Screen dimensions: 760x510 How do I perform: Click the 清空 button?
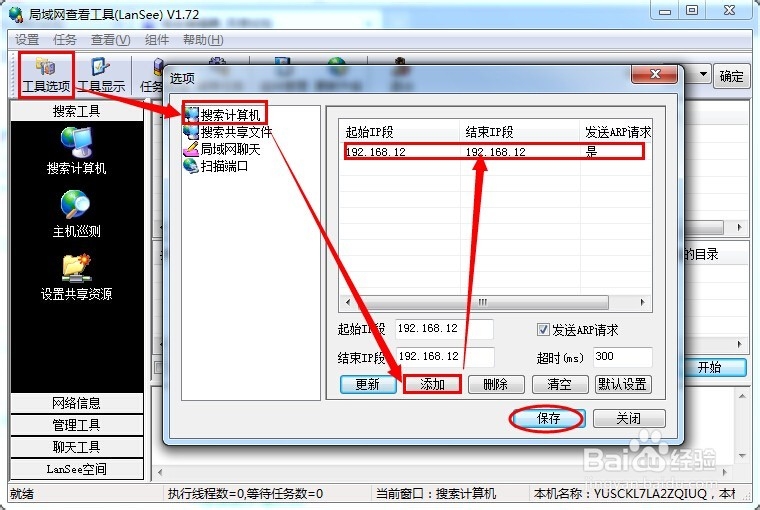tap(560, 384)
